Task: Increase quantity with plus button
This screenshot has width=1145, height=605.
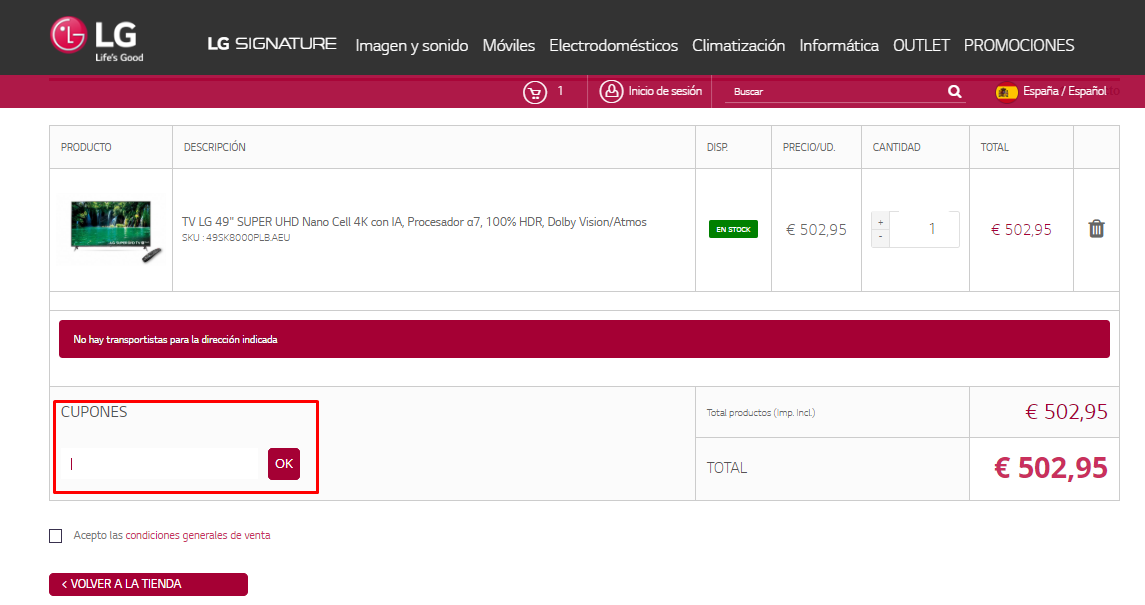Action: (x=880, y=222)
